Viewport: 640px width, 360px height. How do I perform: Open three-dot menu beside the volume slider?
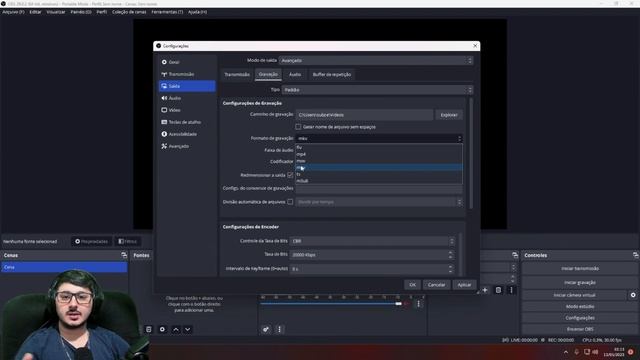(418, 304)
